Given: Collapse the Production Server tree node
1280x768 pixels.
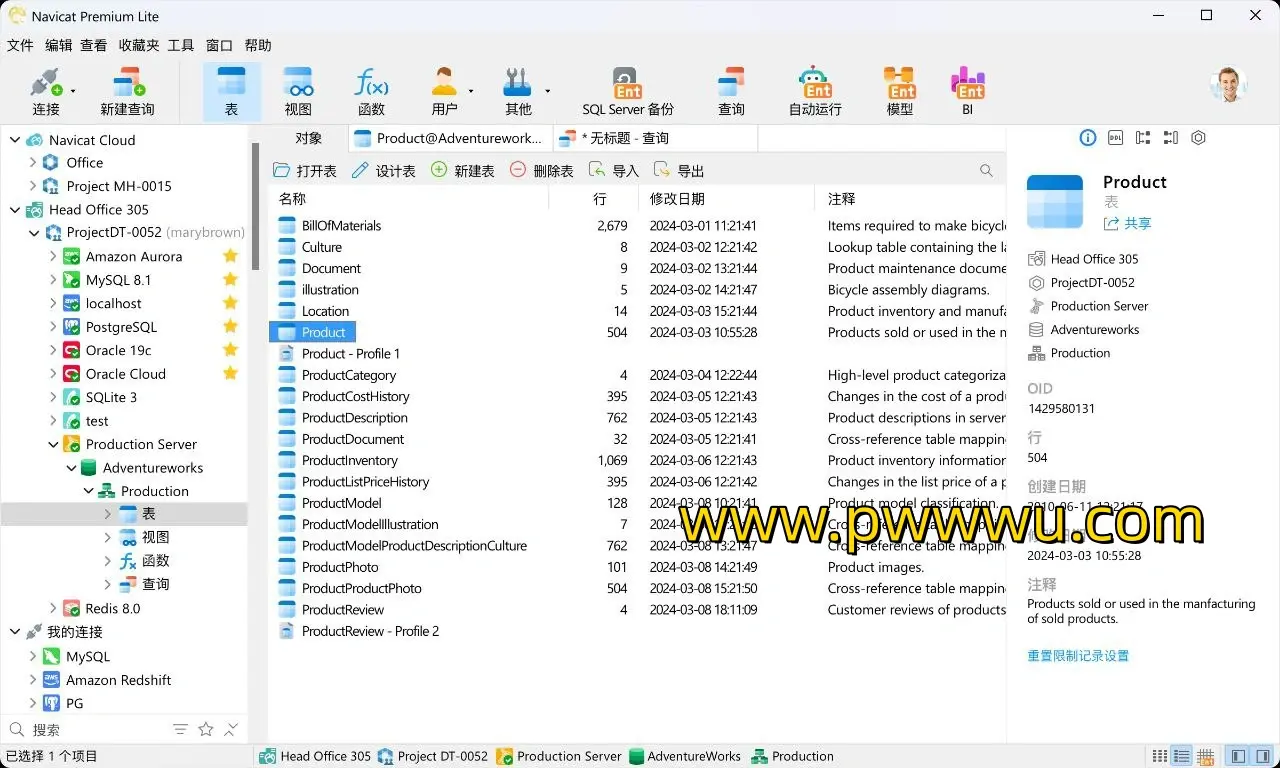Looking at the screenshot, I should pos(54,444).
